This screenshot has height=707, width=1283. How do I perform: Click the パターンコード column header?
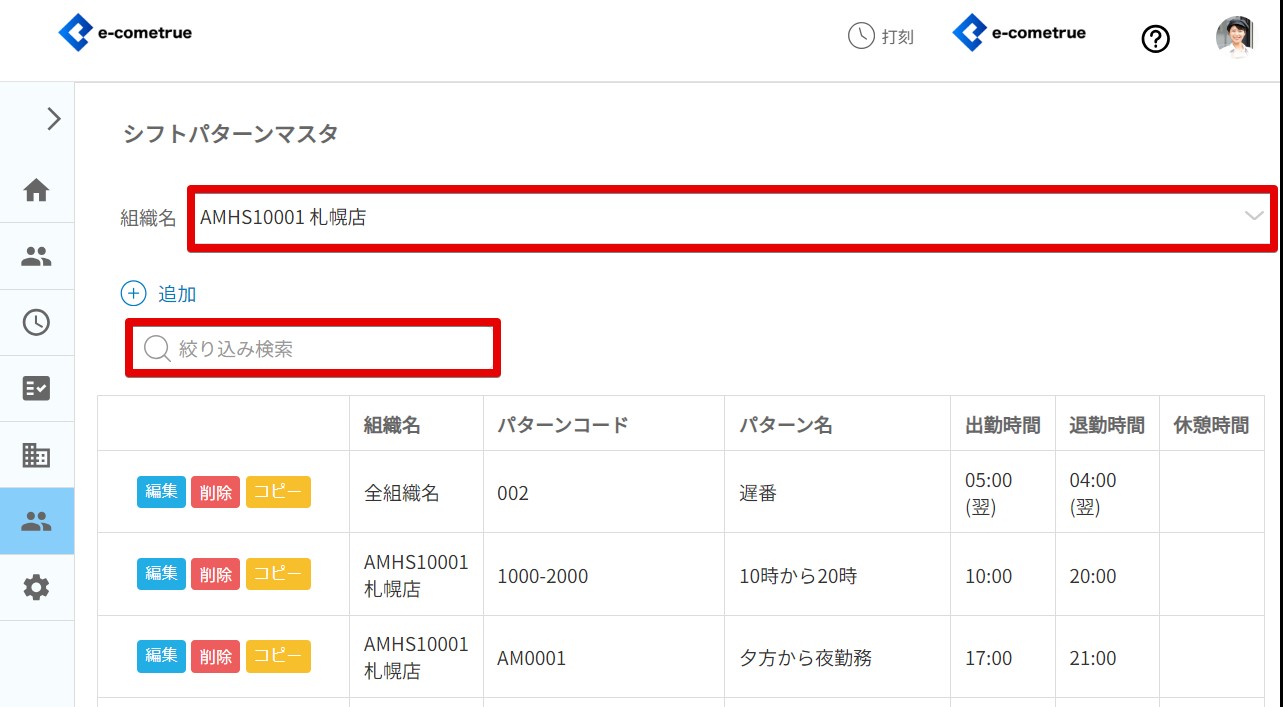click(563, 425)
